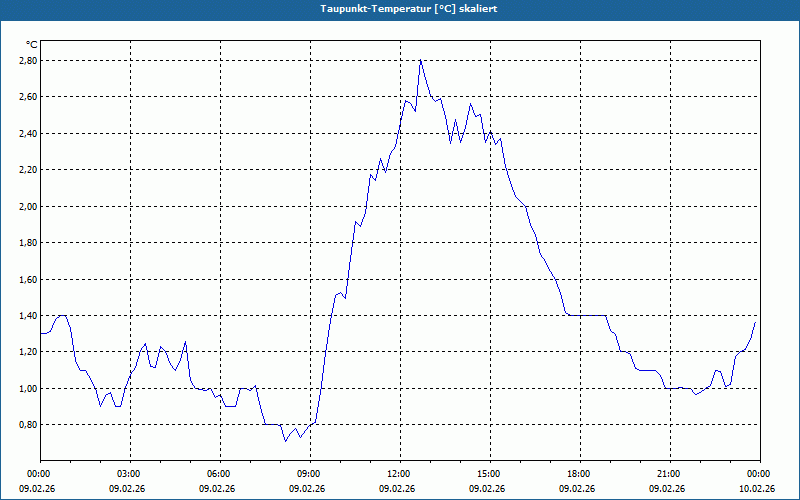
Task: Select the 1,60 y-axis label
Action: tap(28, 280)
